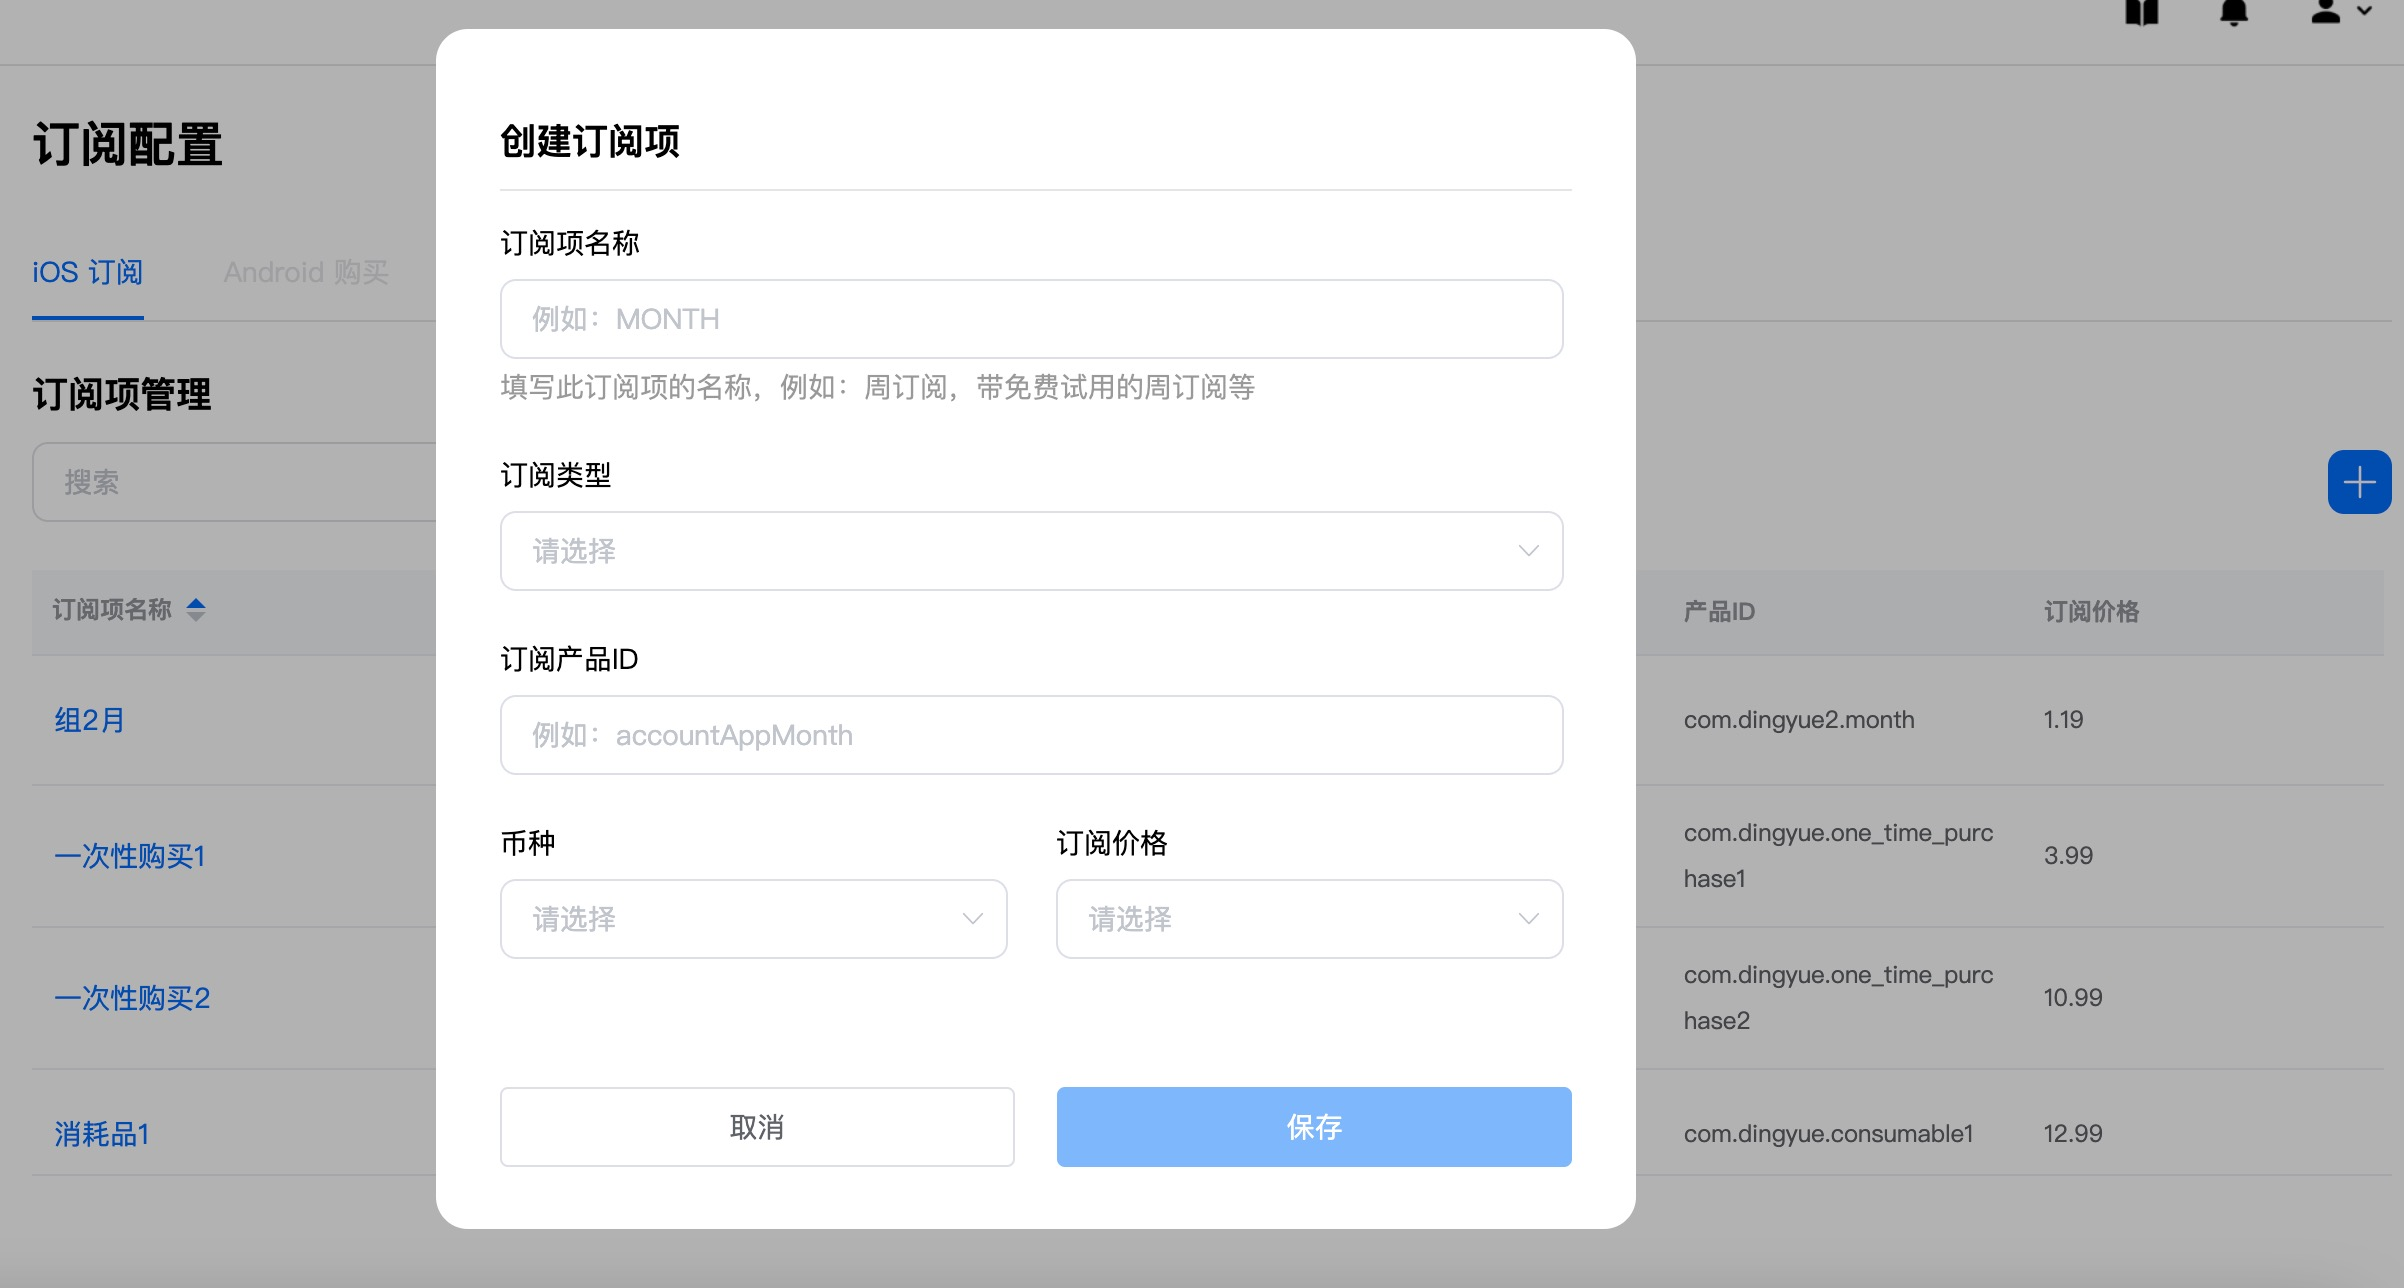The width and height of the screenshot is (2404, 1288).
Task: Open the 币种 selection dropdown
Action: (753, 918)
